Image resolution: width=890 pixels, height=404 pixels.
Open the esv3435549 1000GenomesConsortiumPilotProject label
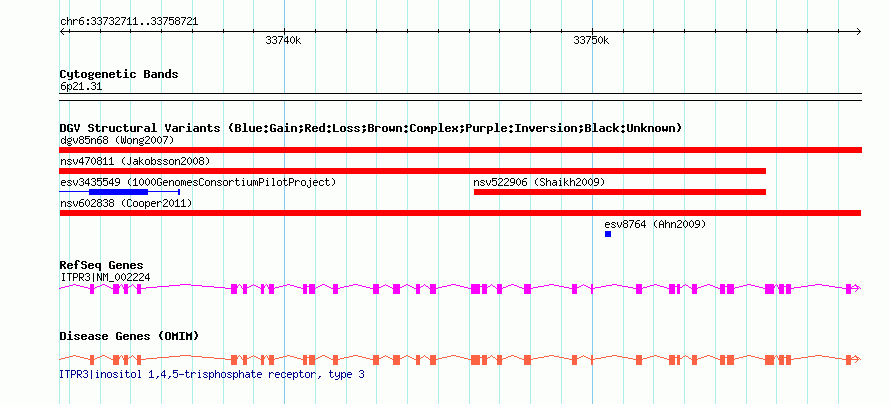198,182
